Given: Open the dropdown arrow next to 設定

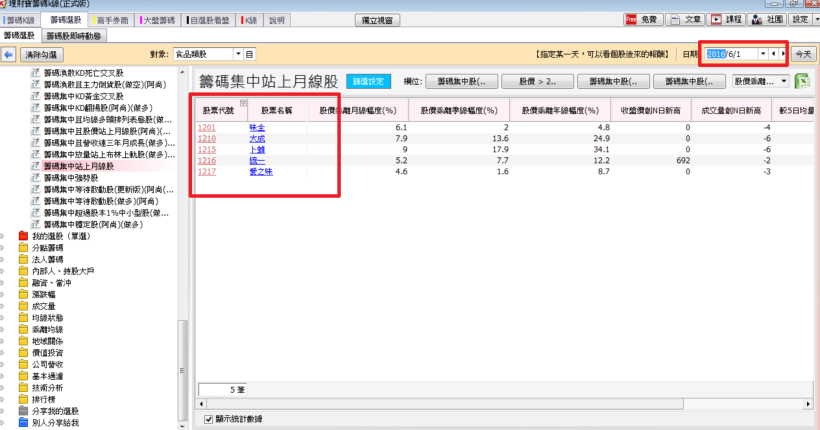Looking at the screenshot, I should [x=816, y=20].
